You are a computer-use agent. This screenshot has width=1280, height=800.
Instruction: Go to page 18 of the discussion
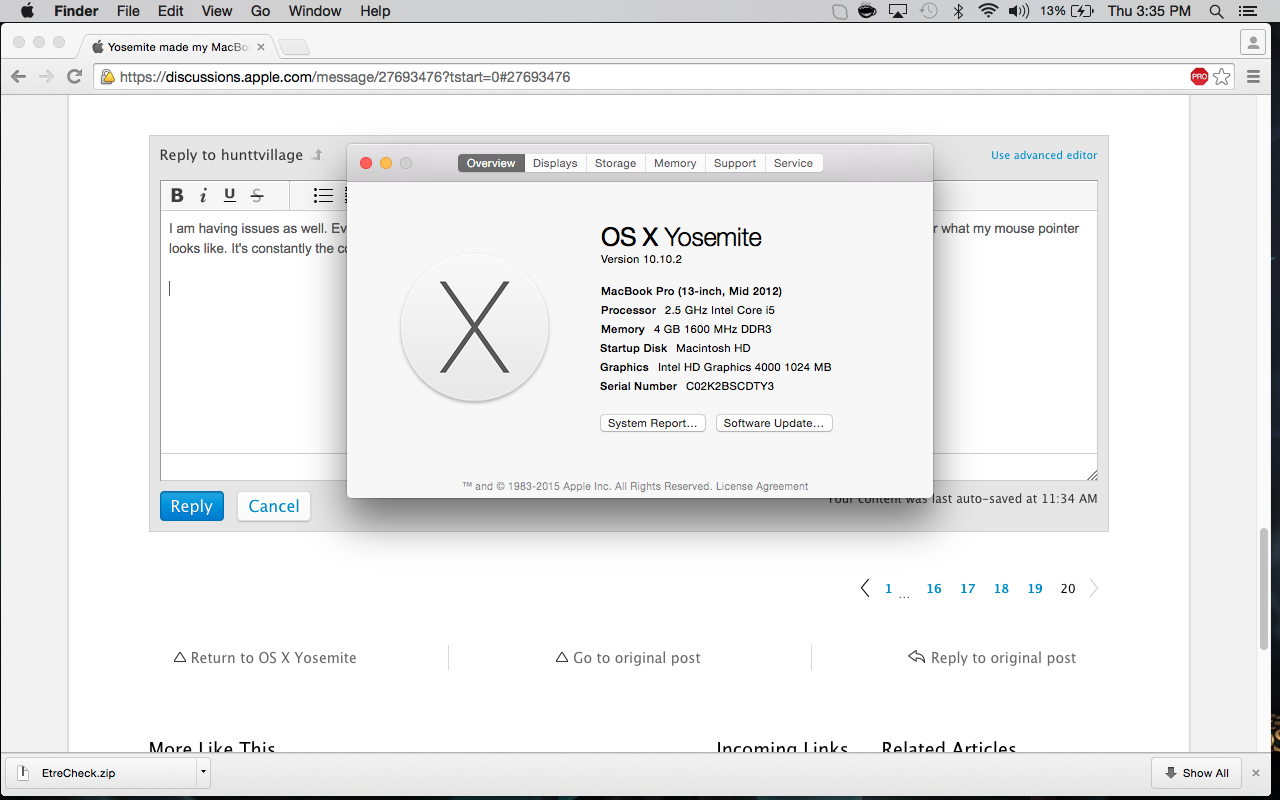coord(1001,589)
